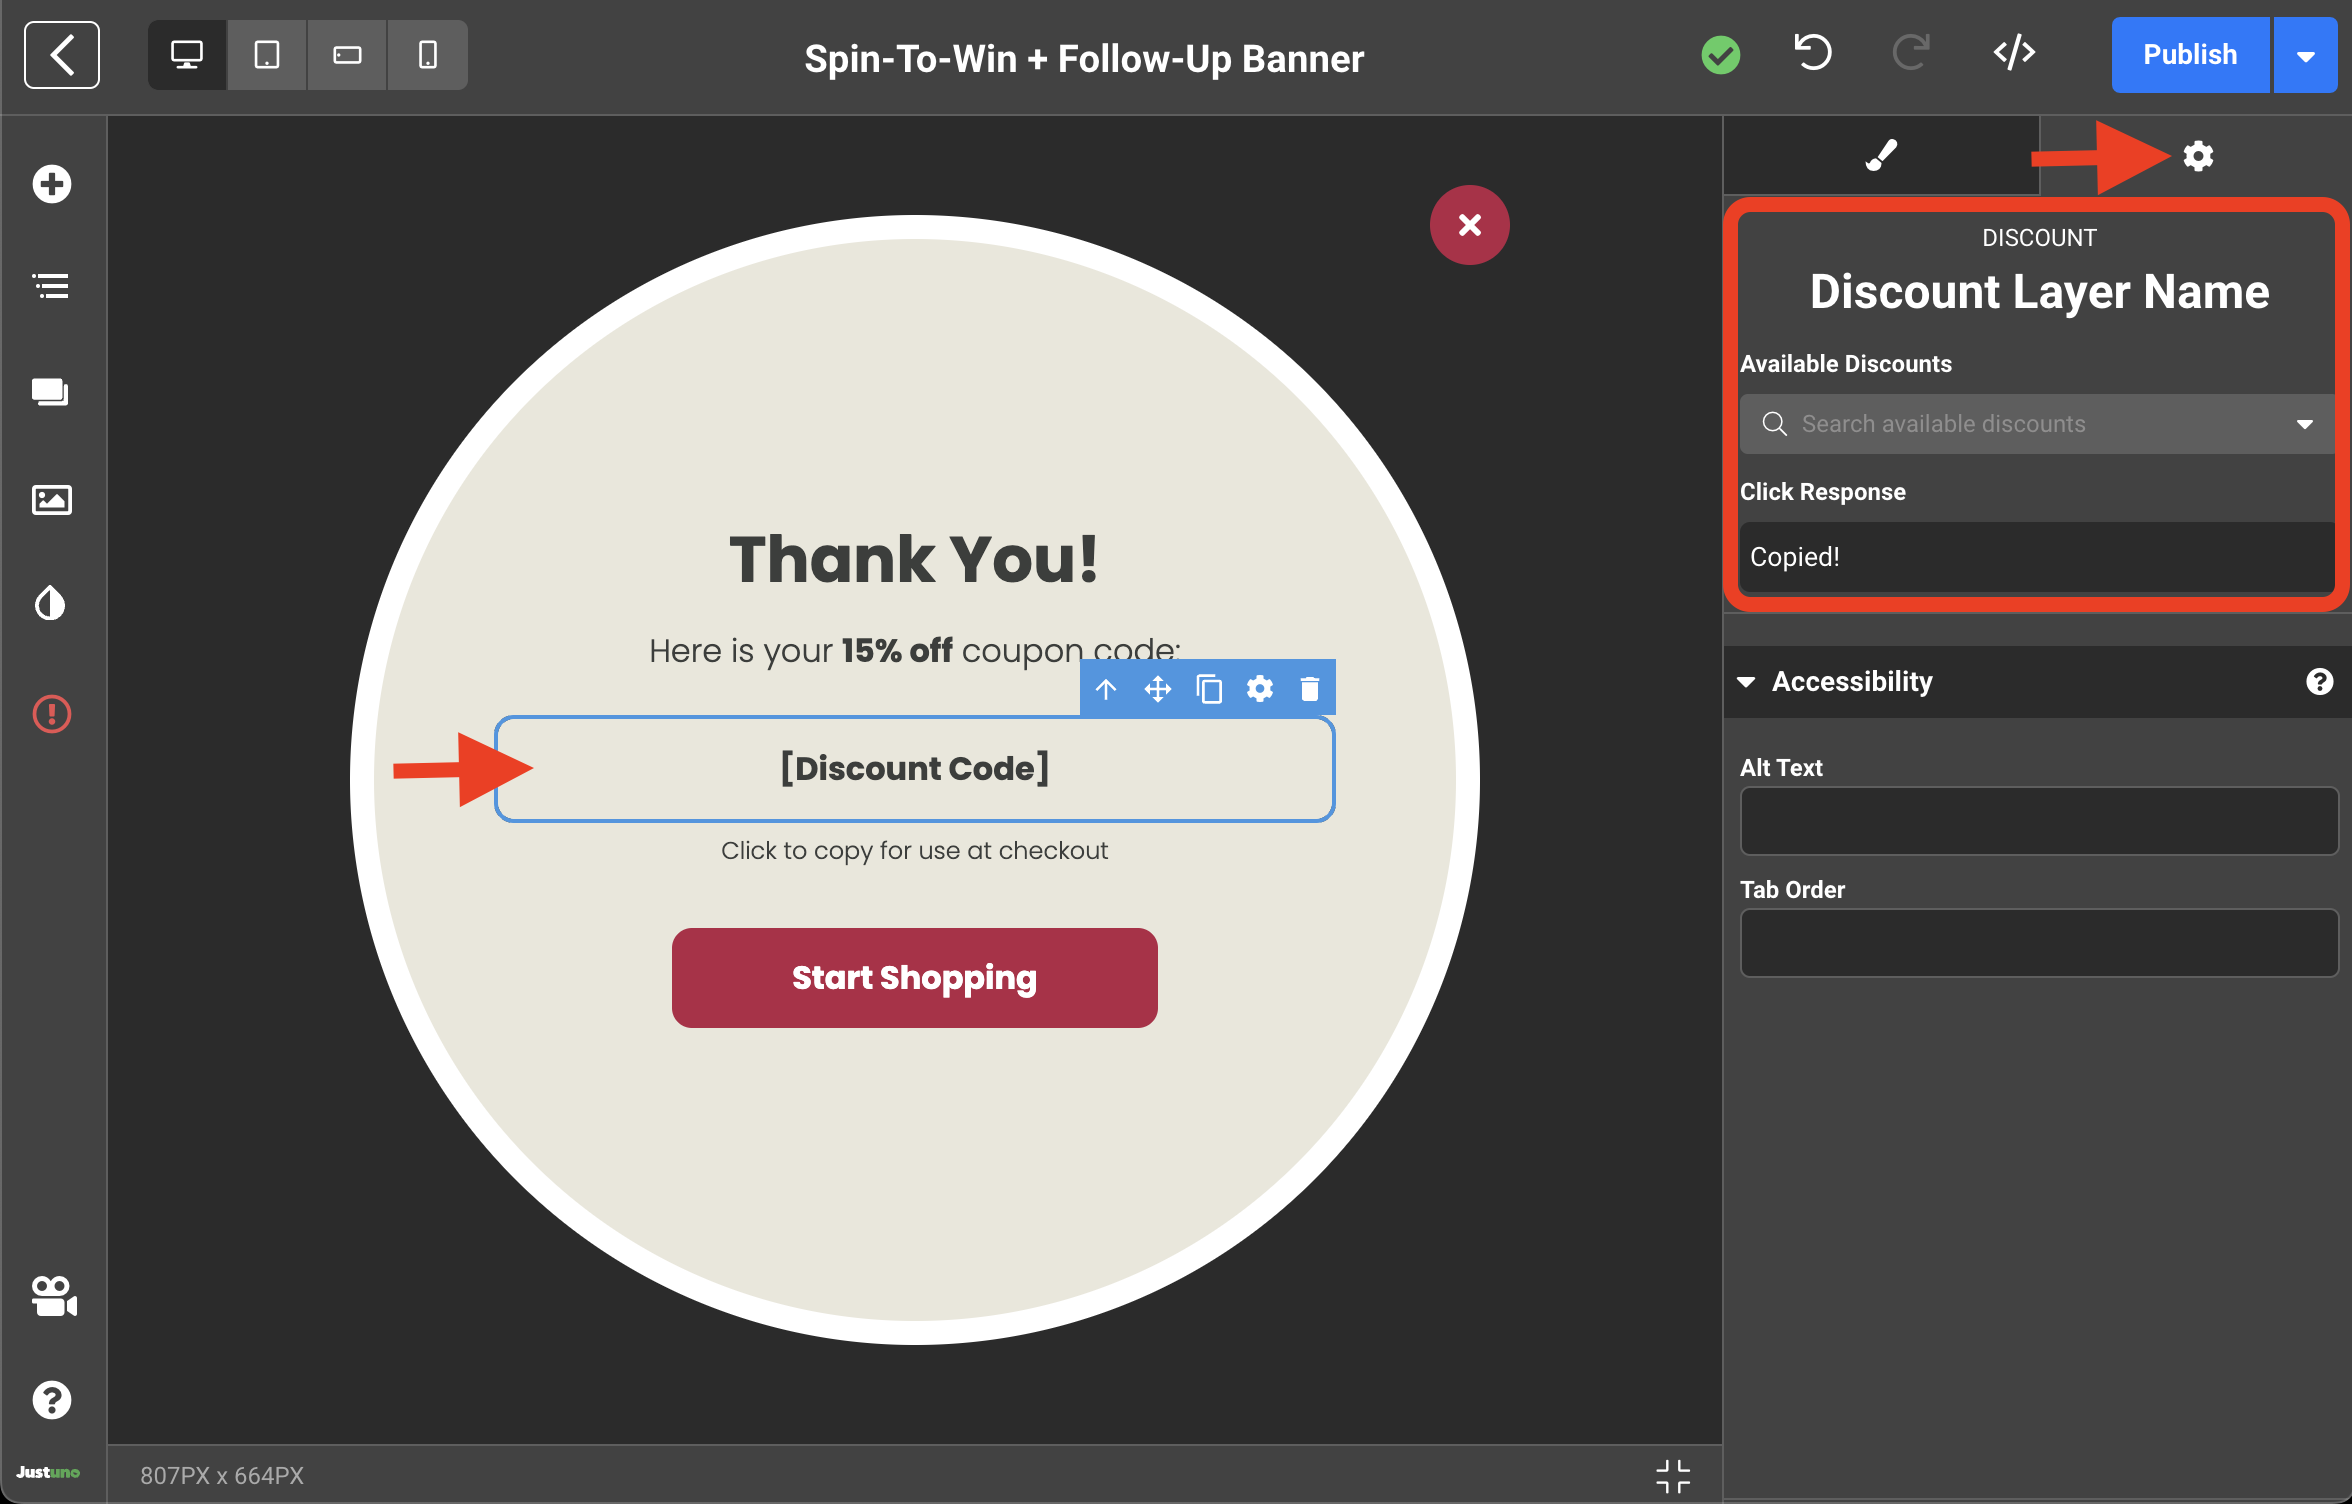Screen dimensions: 2352x1504
Task: Click the red warning alert icon
Action: coord(51,714)
